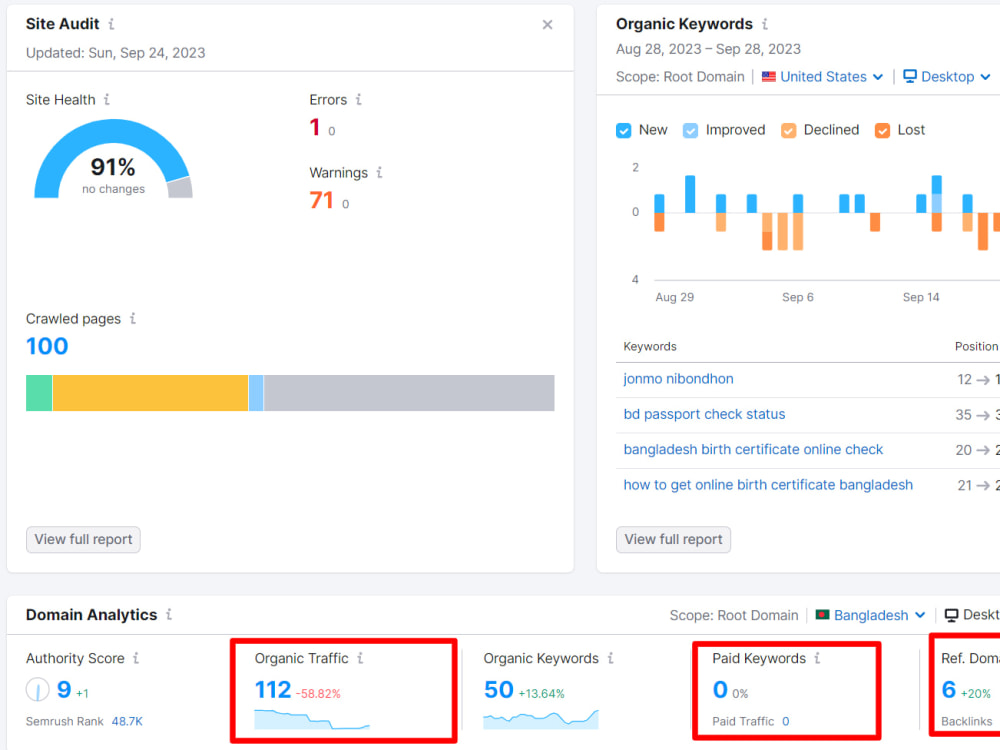Click the Organic Keywords value 50
The image size is (1000, 750).
[x=498, y=690]
